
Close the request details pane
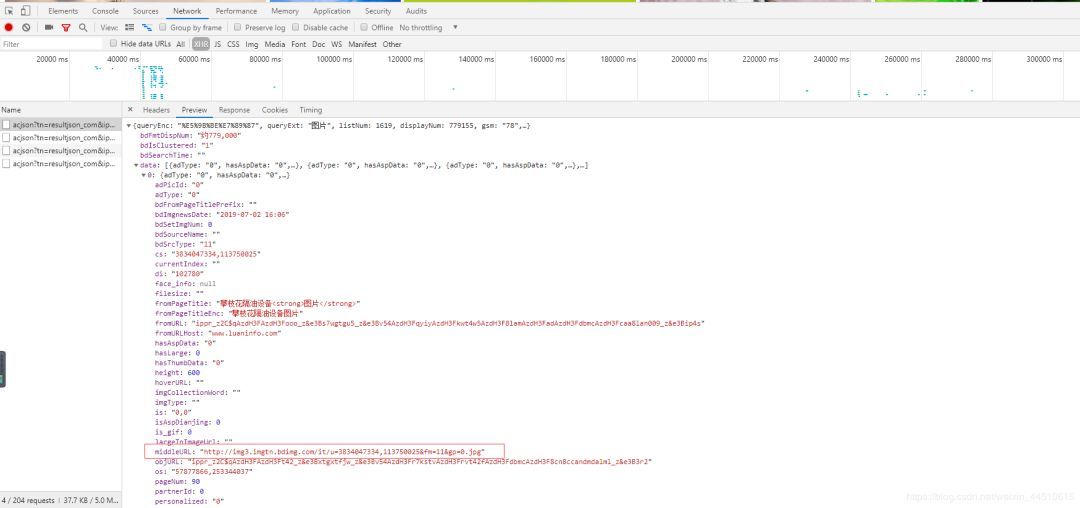pos(130,109)
